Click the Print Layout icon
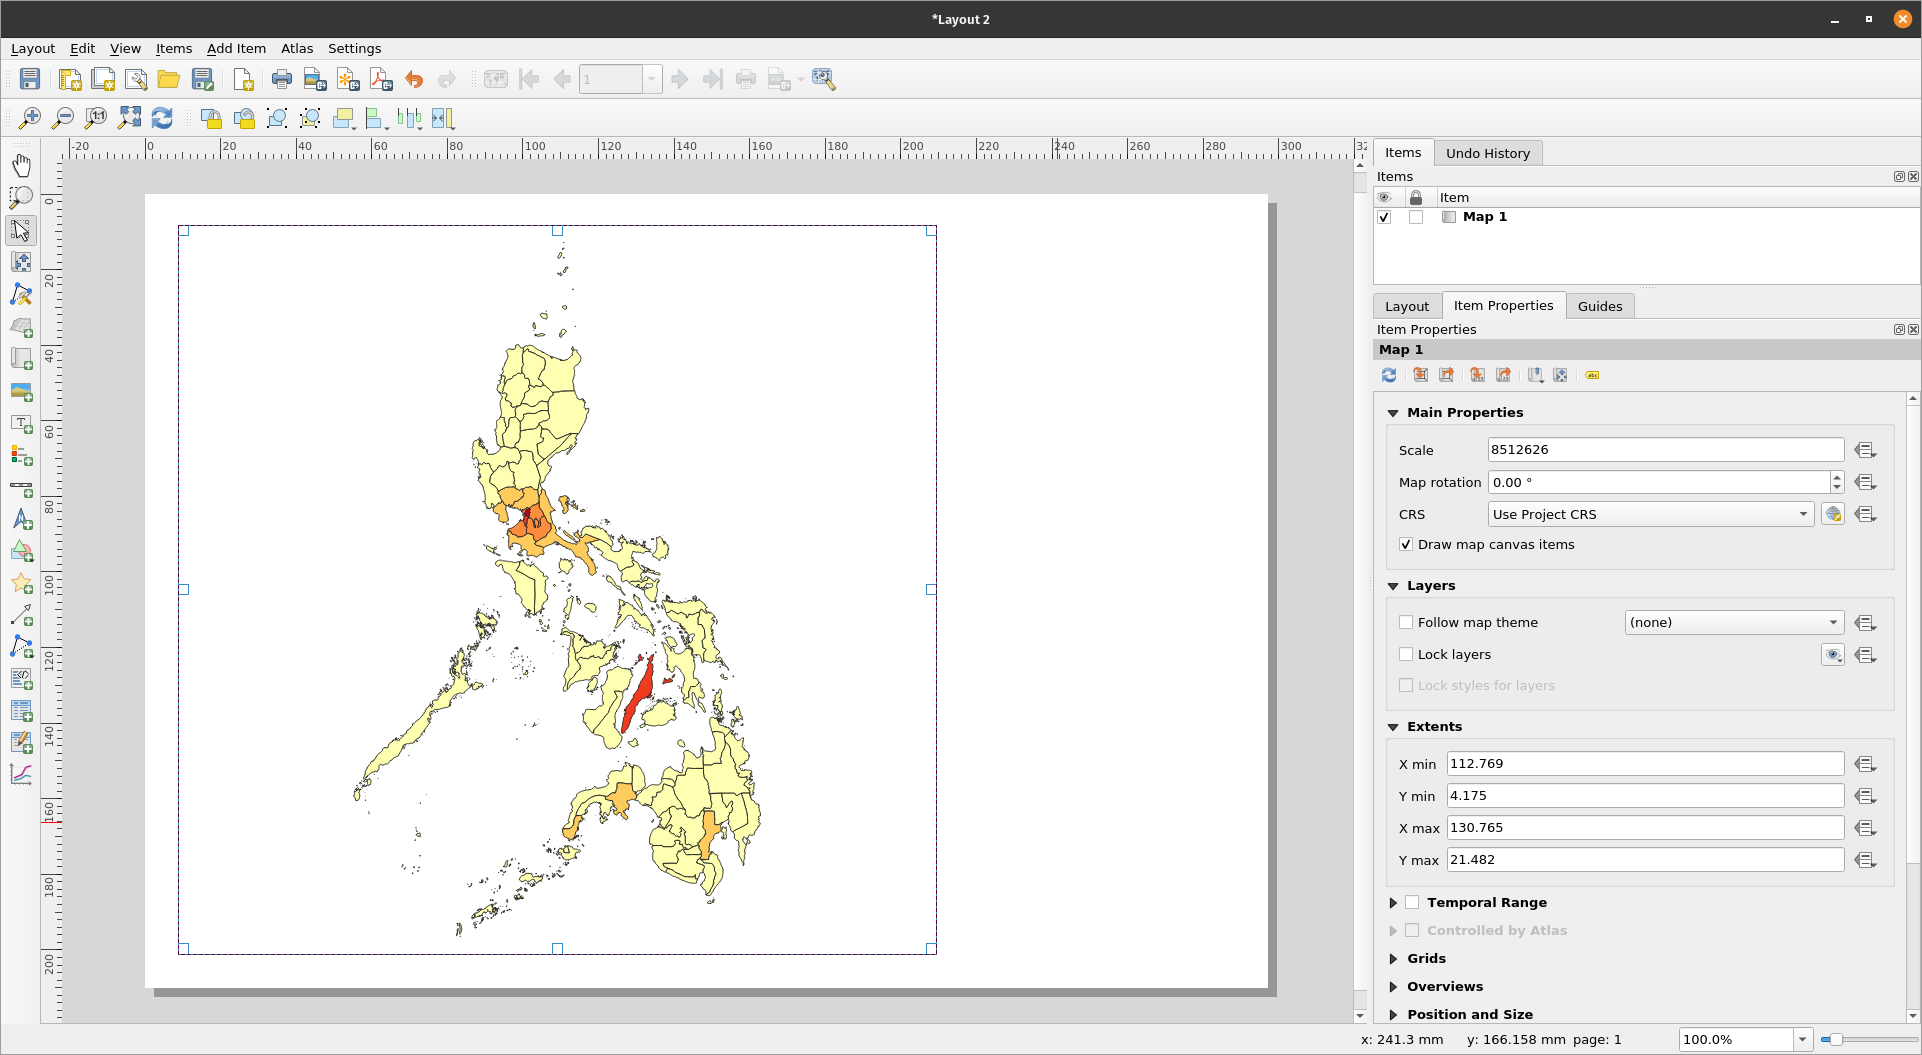The image size is (1922, 1055). click(x=282, y=80)
